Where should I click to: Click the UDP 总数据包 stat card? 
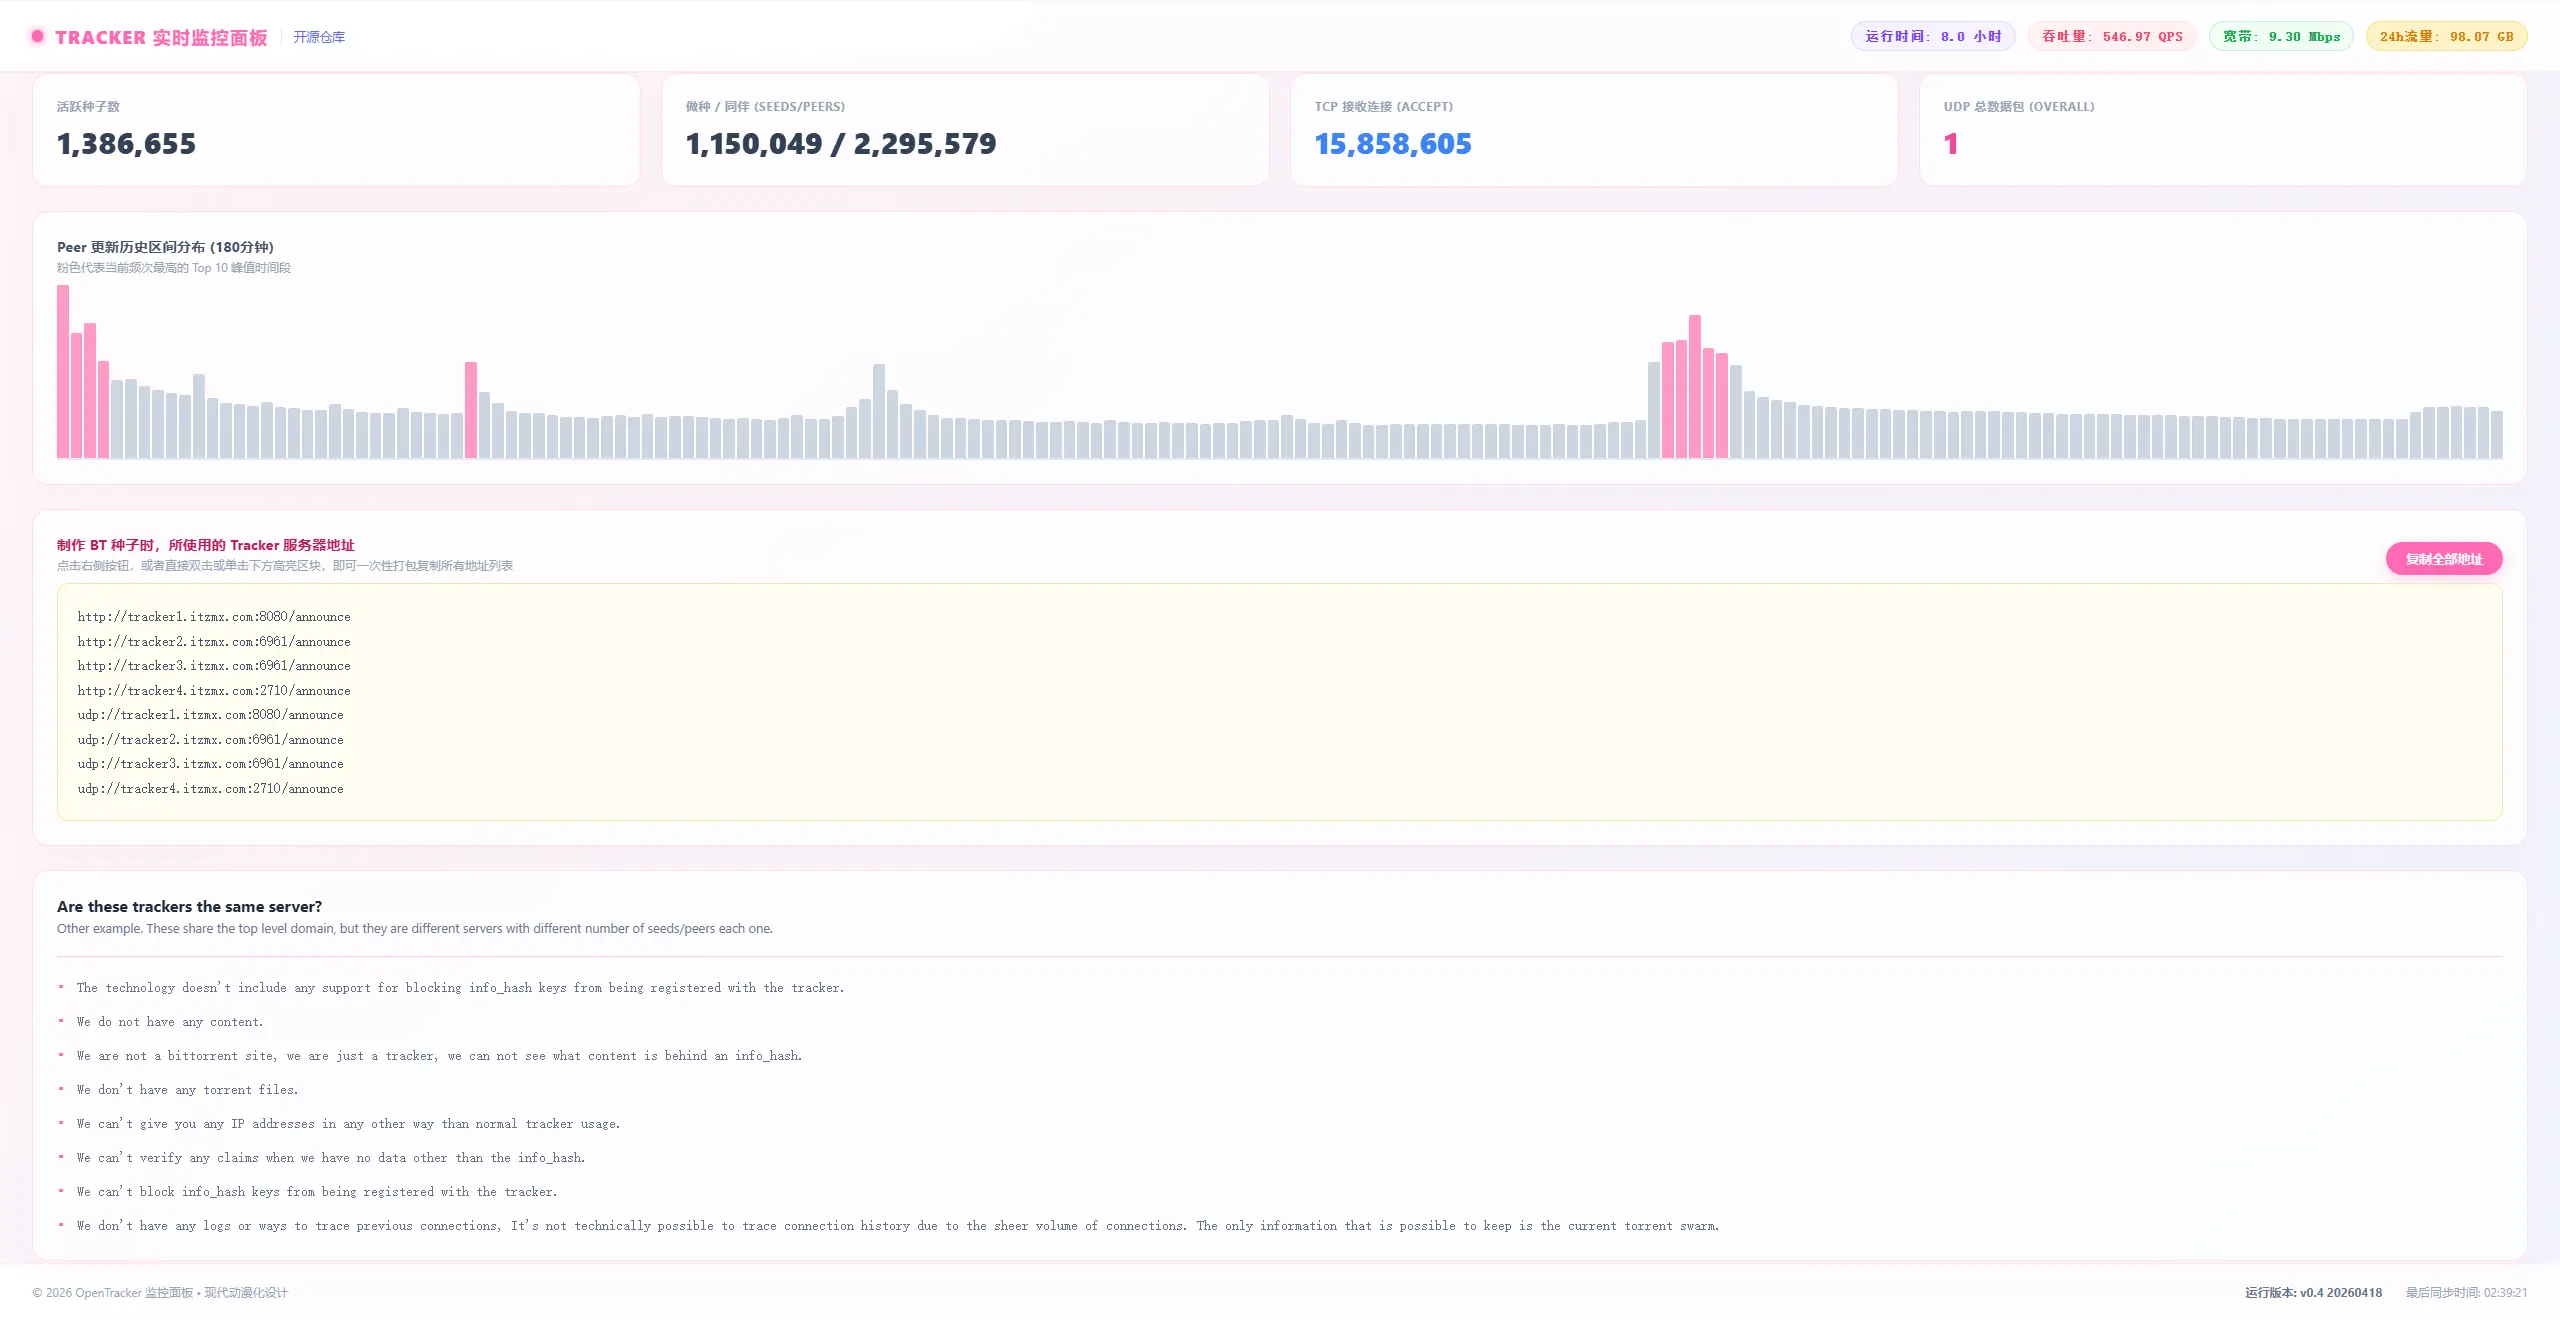pyautogui.click(x=2223, y=130)
